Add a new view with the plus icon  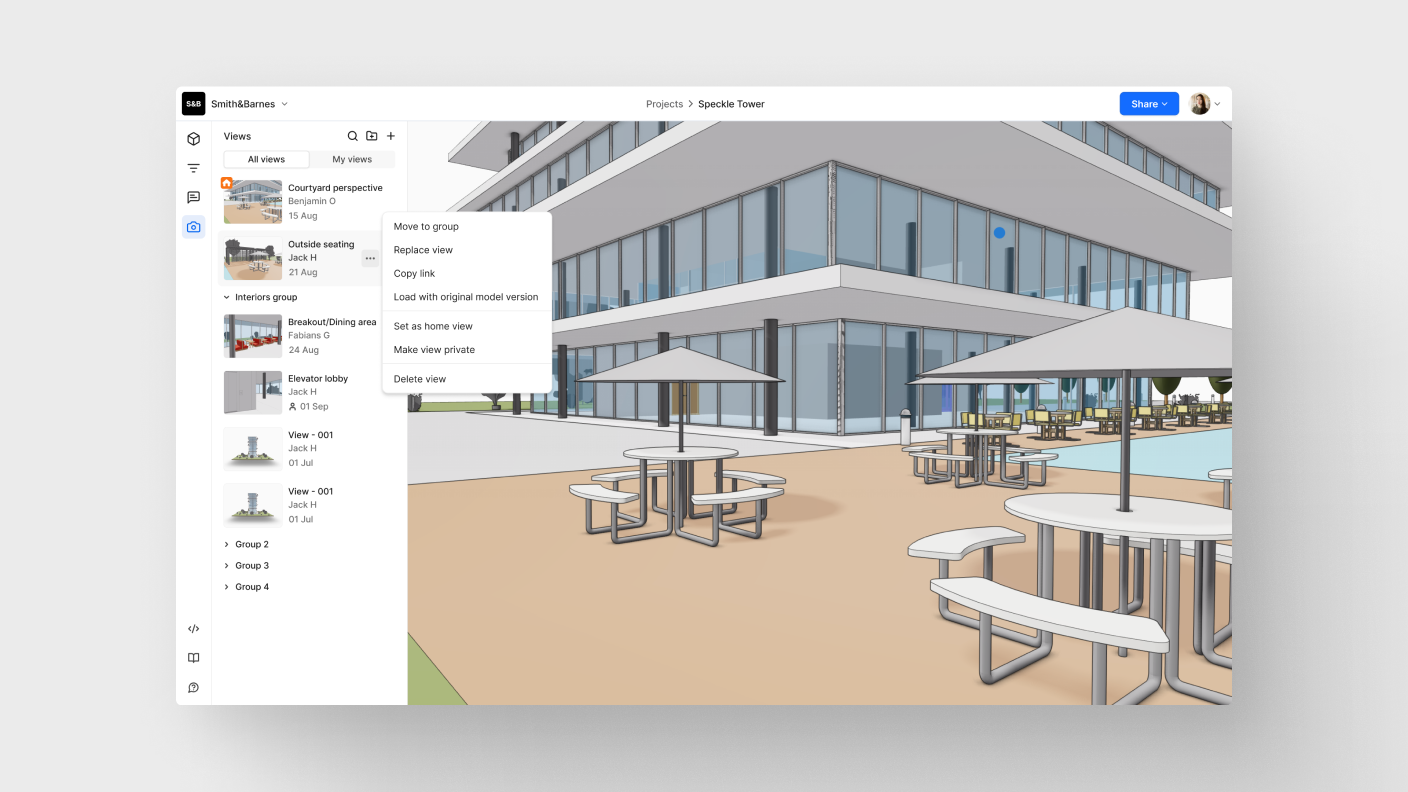coord(390,136)
